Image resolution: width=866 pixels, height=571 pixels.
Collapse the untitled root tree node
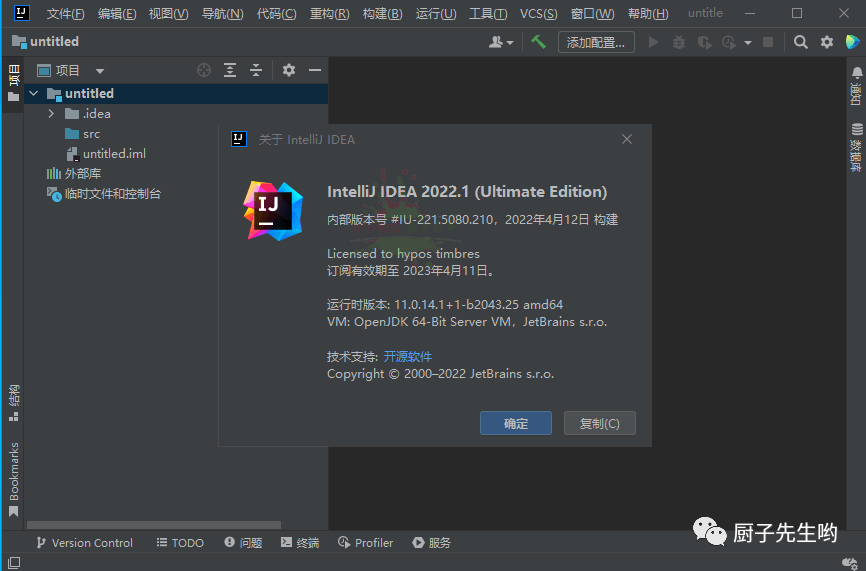pyautogui.click(x=34, y=93)
